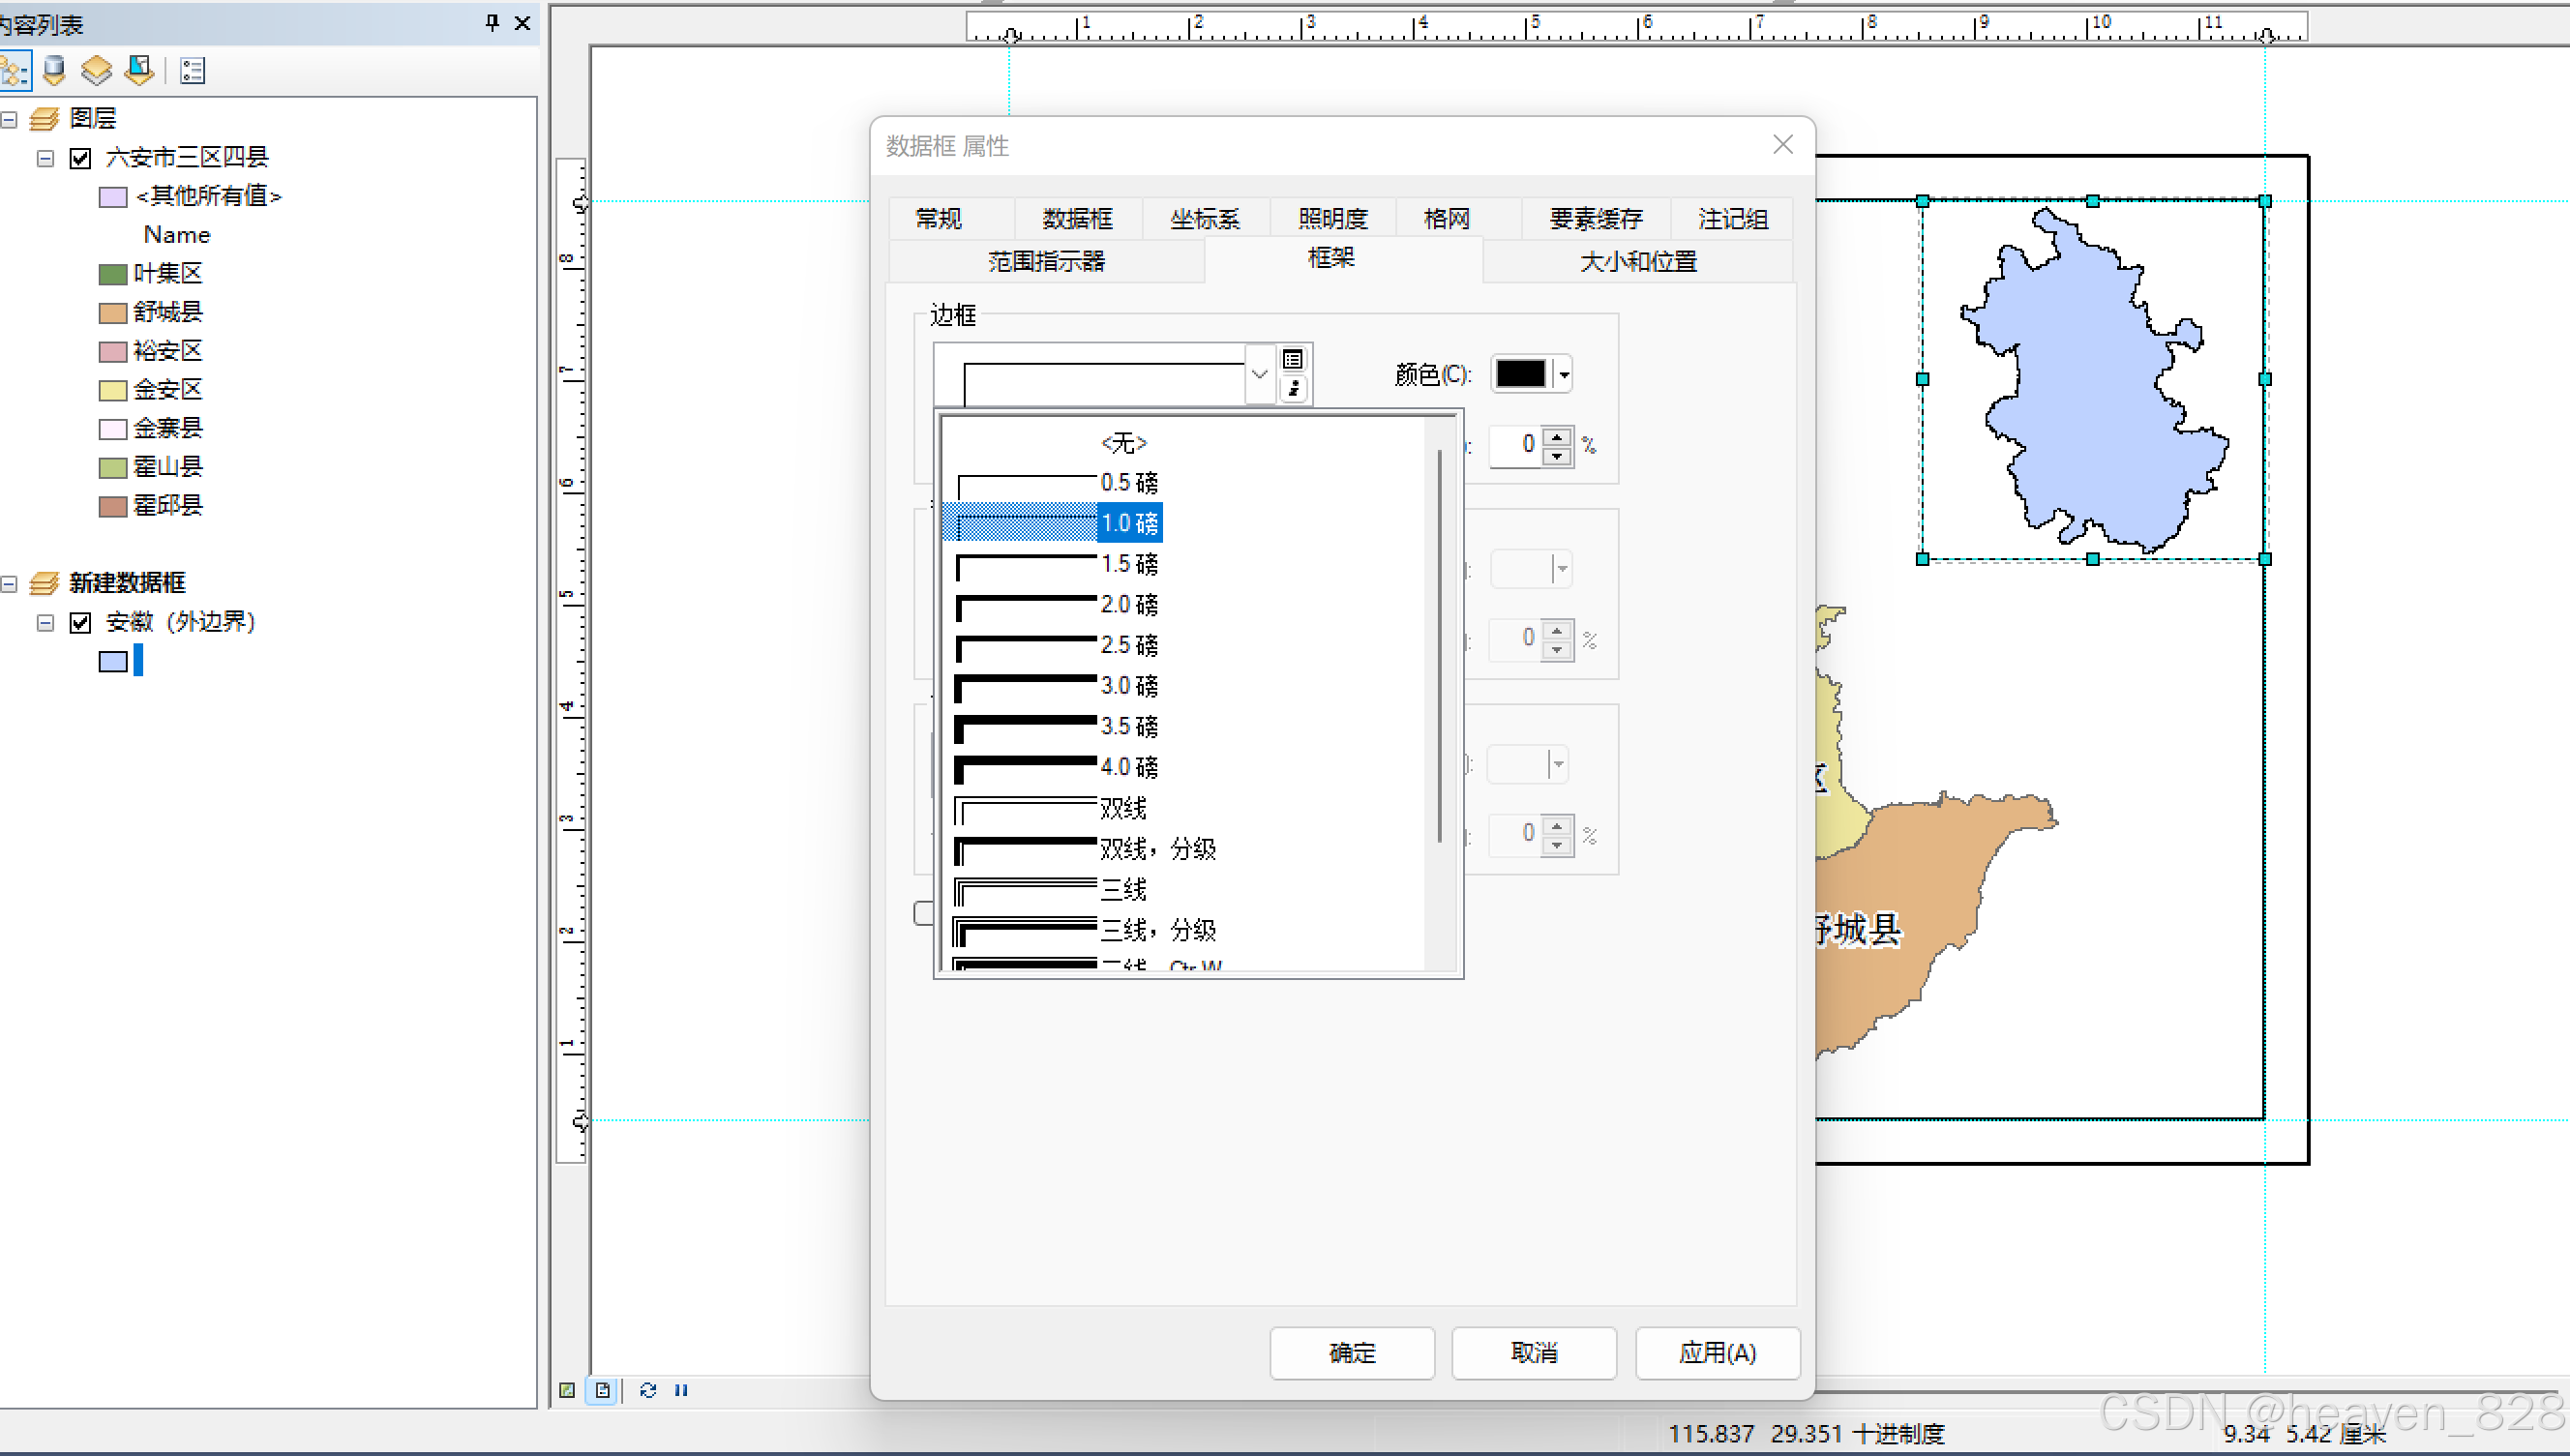Screen dimensions: 2570x1456
Task: Click List By Source toolbar icon
Action: [x=55, y=70]
